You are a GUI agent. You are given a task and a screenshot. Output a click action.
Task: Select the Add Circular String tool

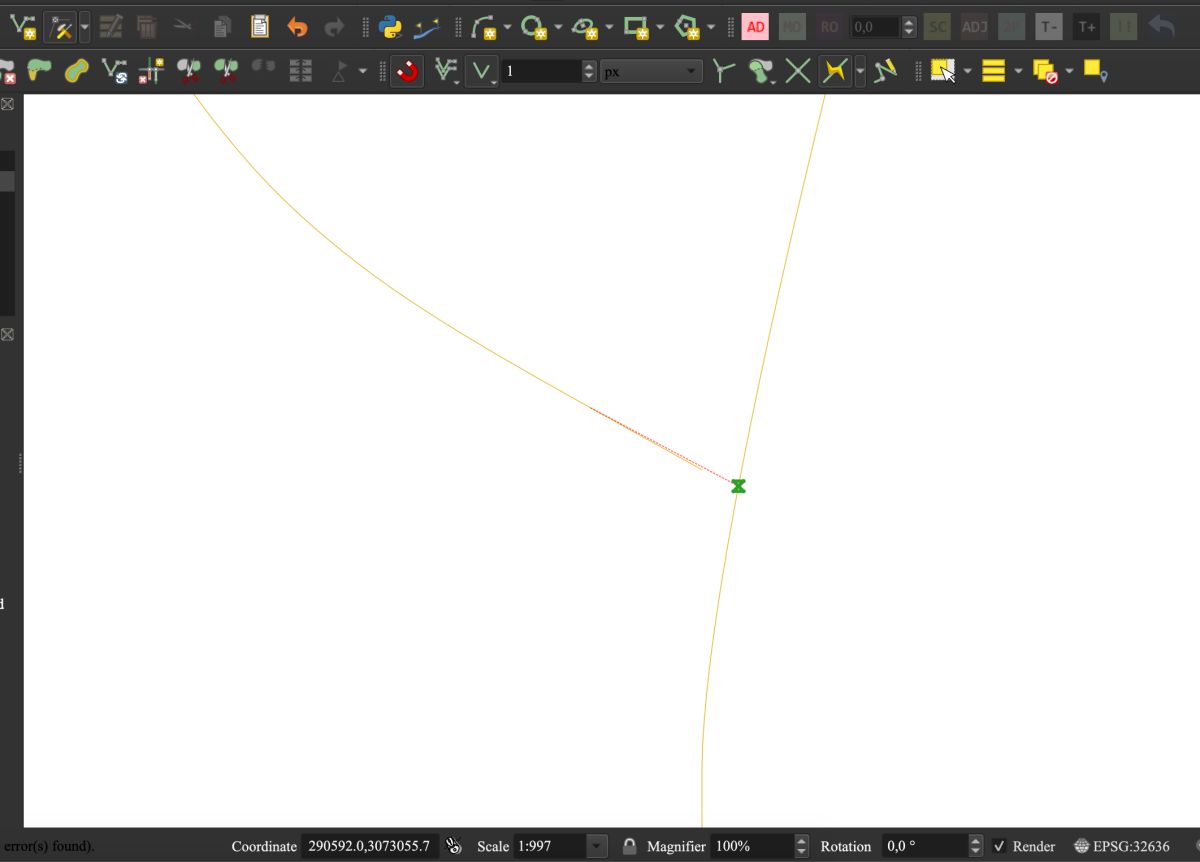tap(485, 27)
